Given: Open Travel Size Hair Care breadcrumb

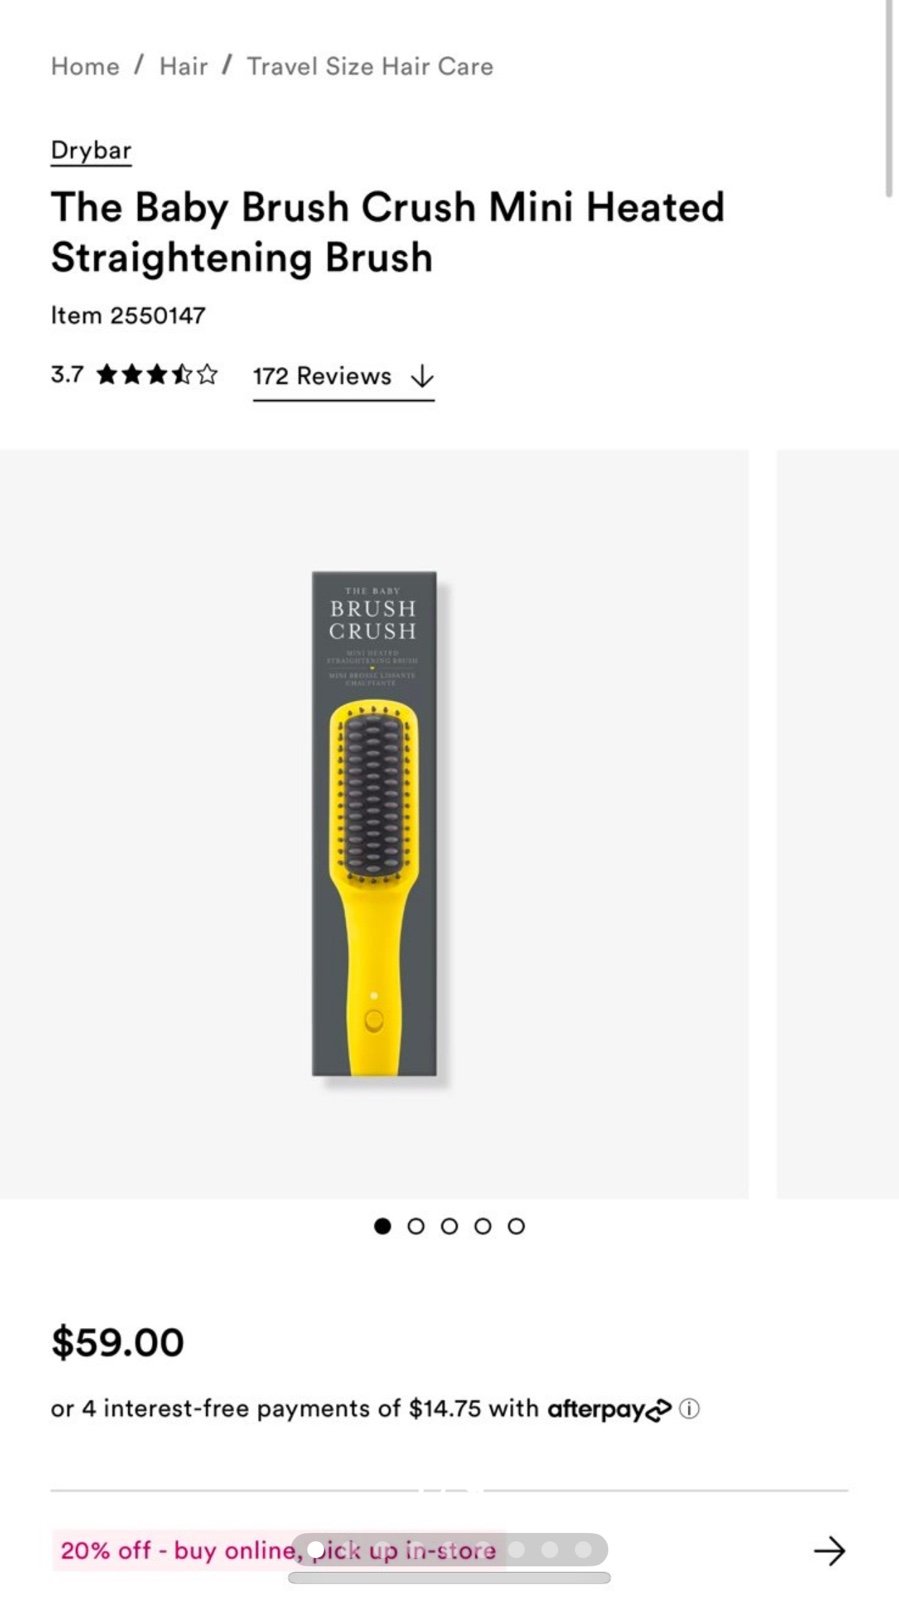Looking at the screenshot, I should tap(370, 66).
